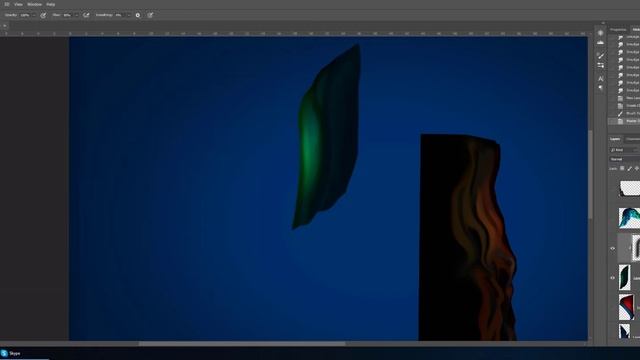
Task: Click the Opacity value field
Action: 25,15
